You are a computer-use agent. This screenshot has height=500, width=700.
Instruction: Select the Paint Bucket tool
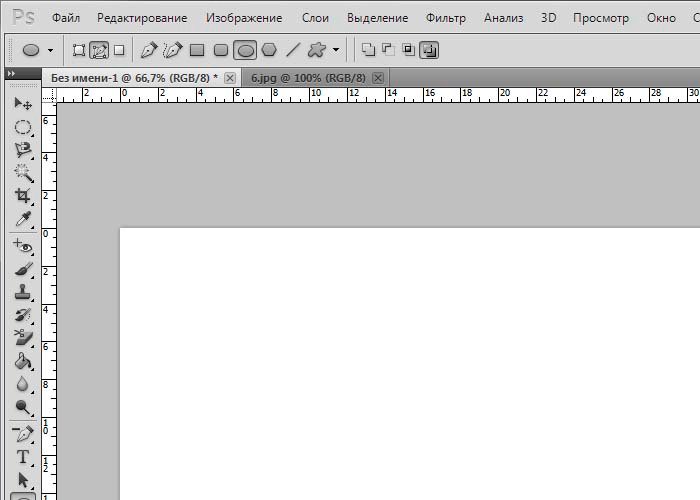[x=22, y=361]
